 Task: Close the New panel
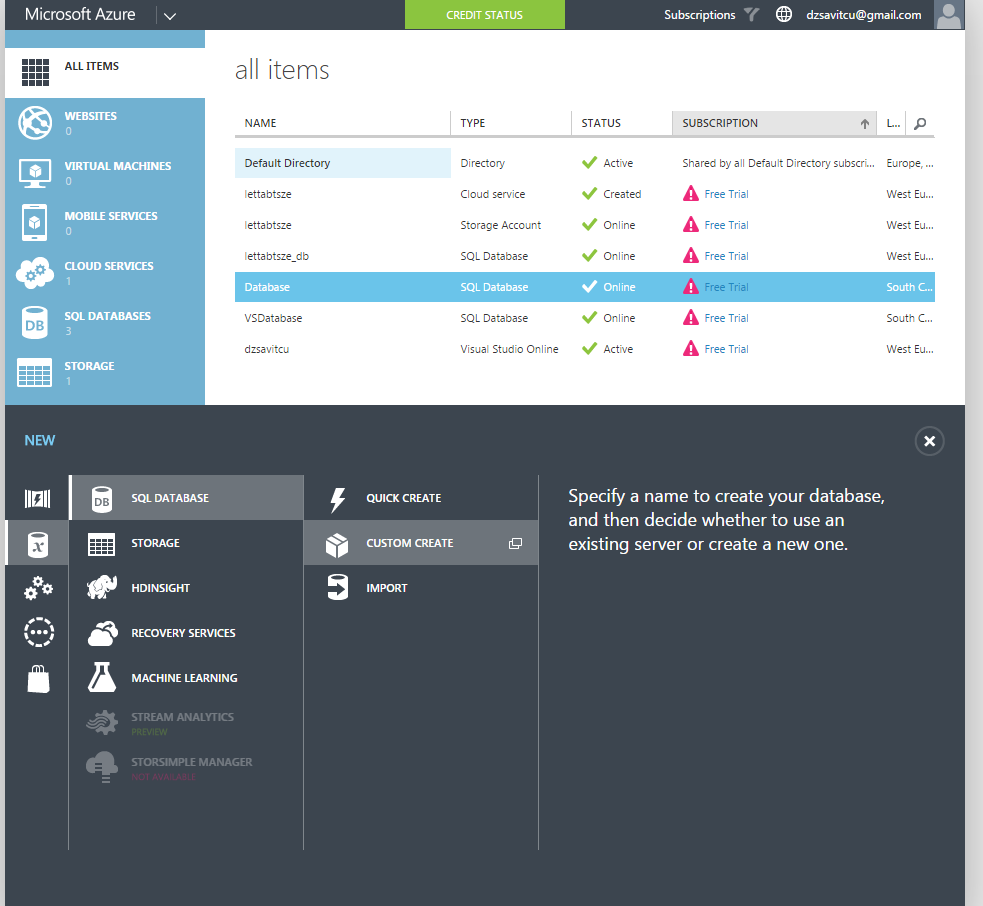929,441
